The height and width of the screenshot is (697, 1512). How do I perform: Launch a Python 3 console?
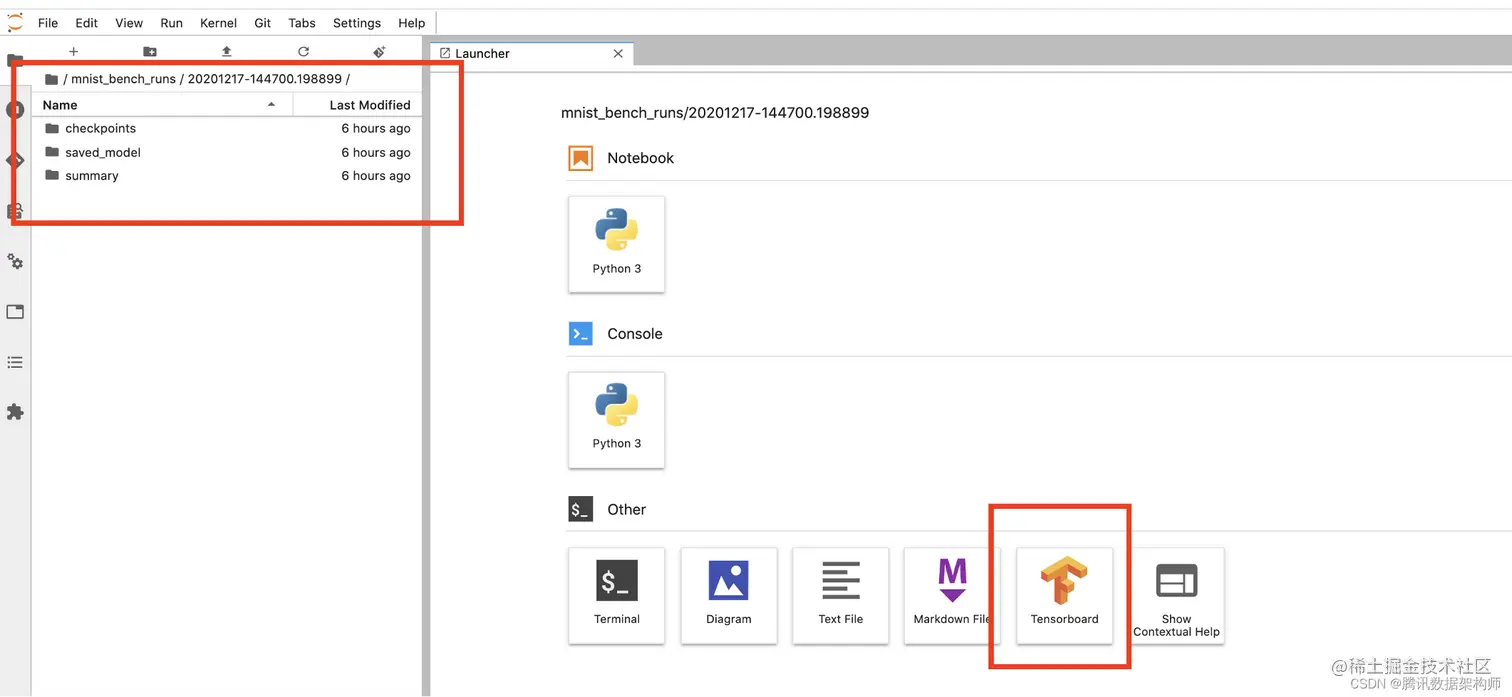(x=616, y=420)
